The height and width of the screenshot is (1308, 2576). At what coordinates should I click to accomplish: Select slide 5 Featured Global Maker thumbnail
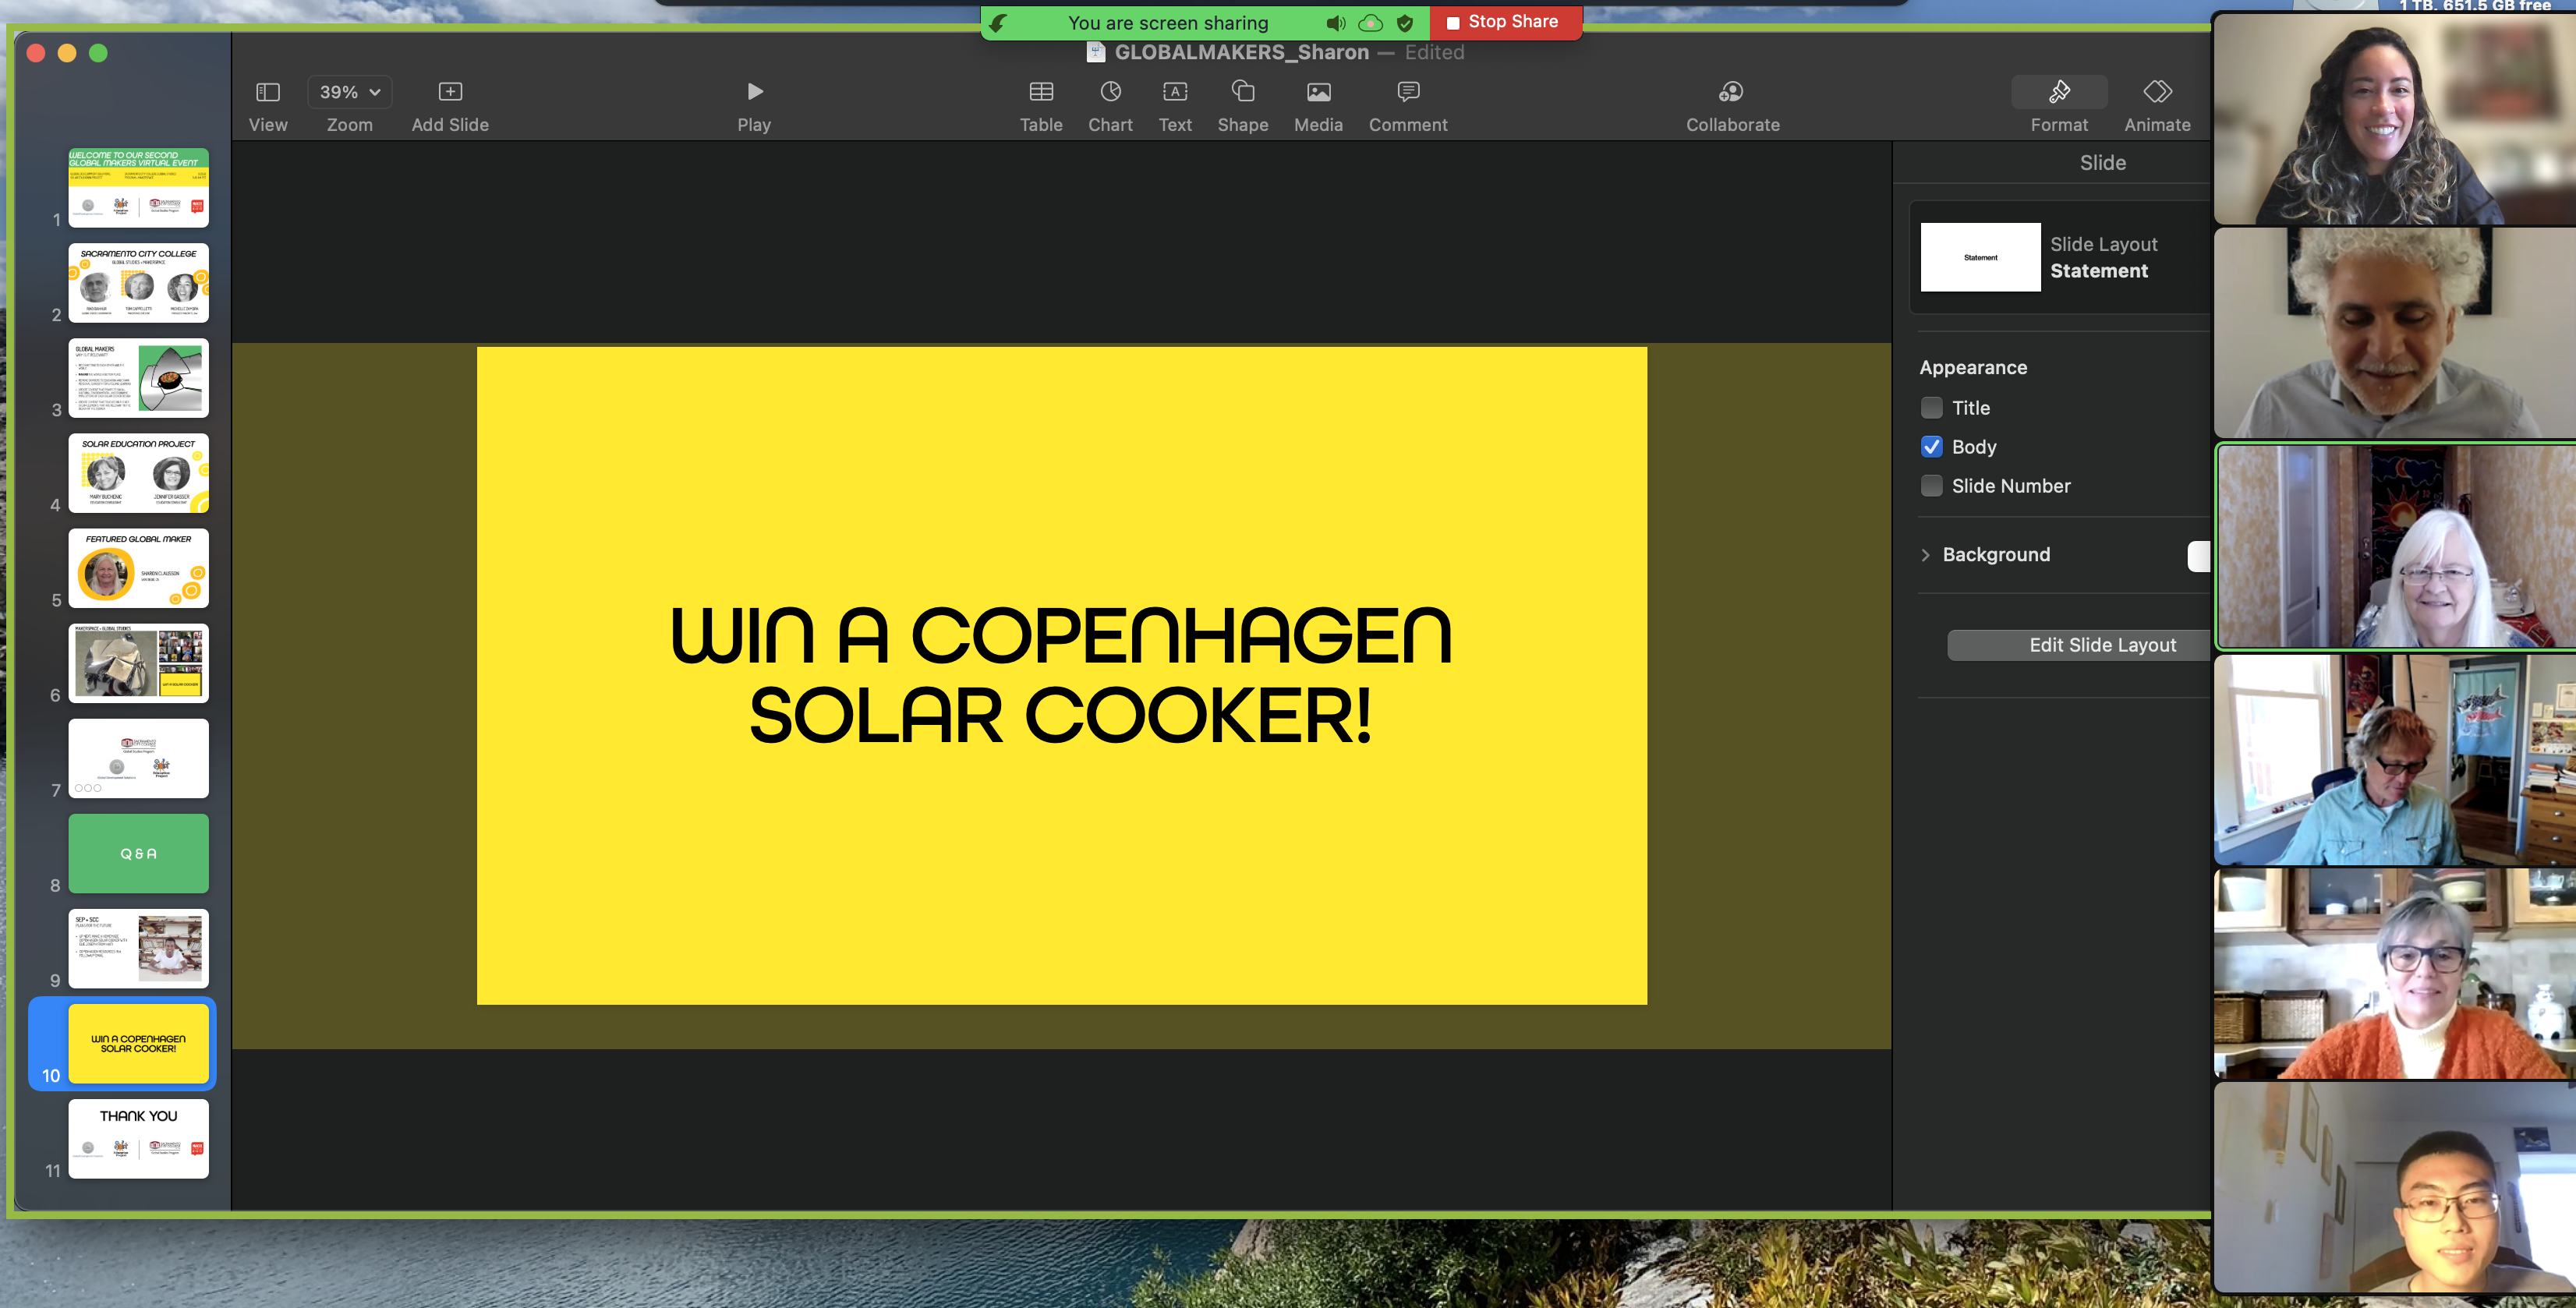pos(138,568)
